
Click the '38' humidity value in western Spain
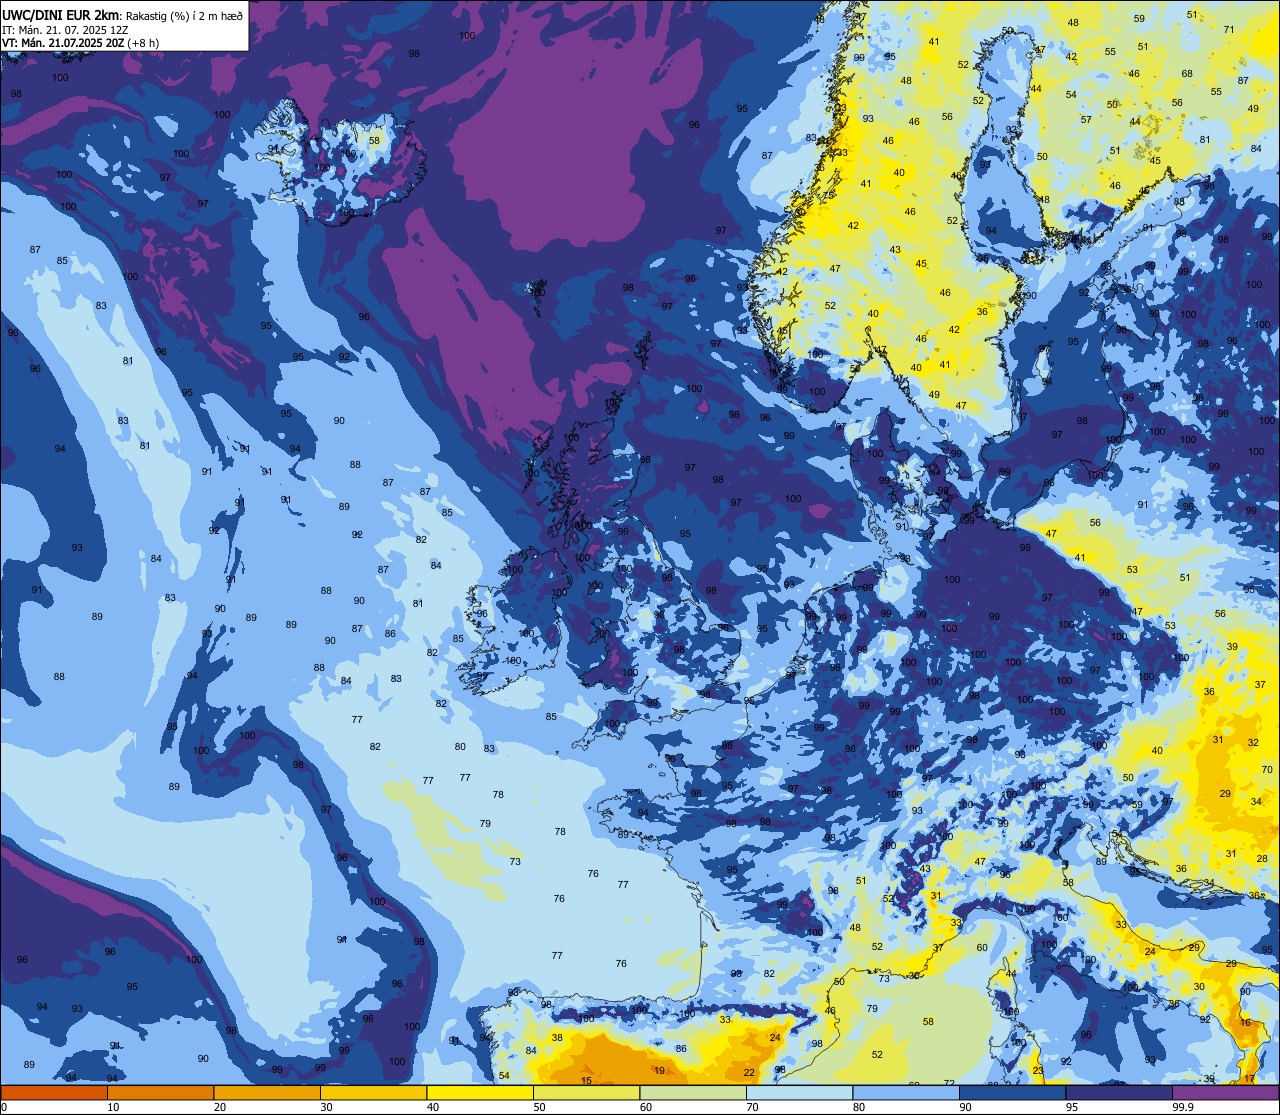click(557, 1038)
